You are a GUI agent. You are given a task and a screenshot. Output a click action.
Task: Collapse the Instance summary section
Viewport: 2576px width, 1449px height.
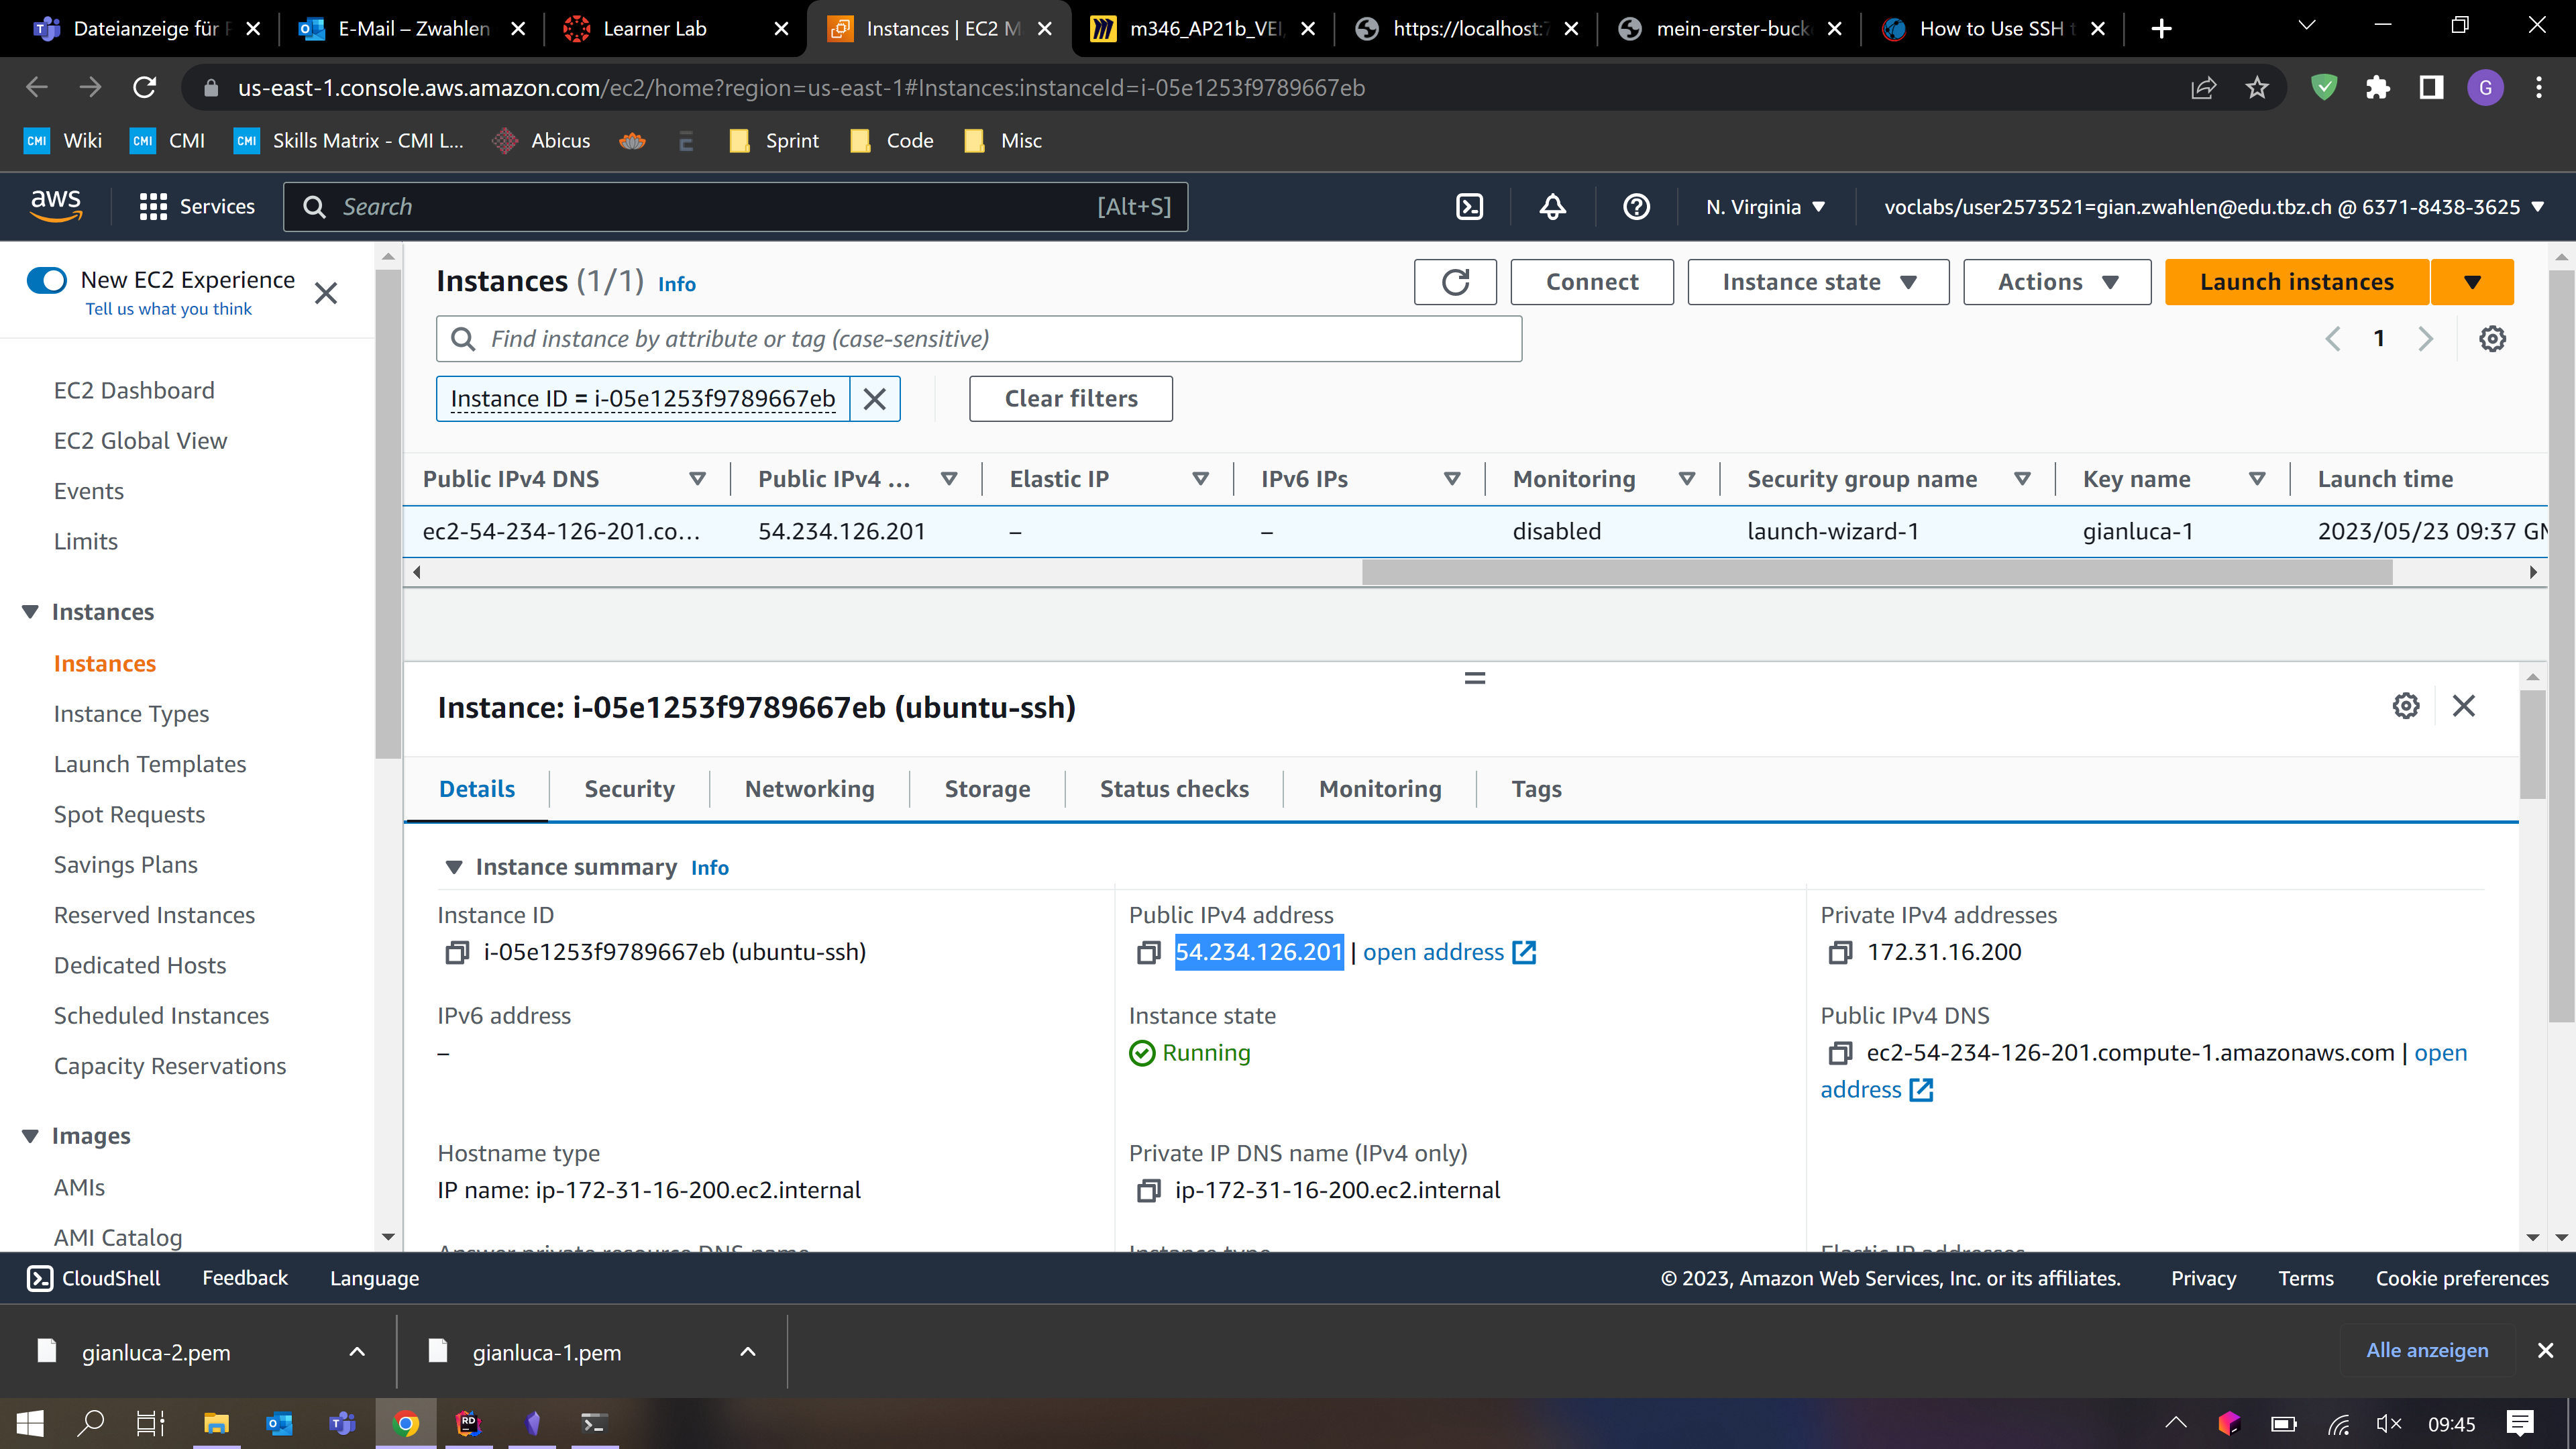click(454, 867)
